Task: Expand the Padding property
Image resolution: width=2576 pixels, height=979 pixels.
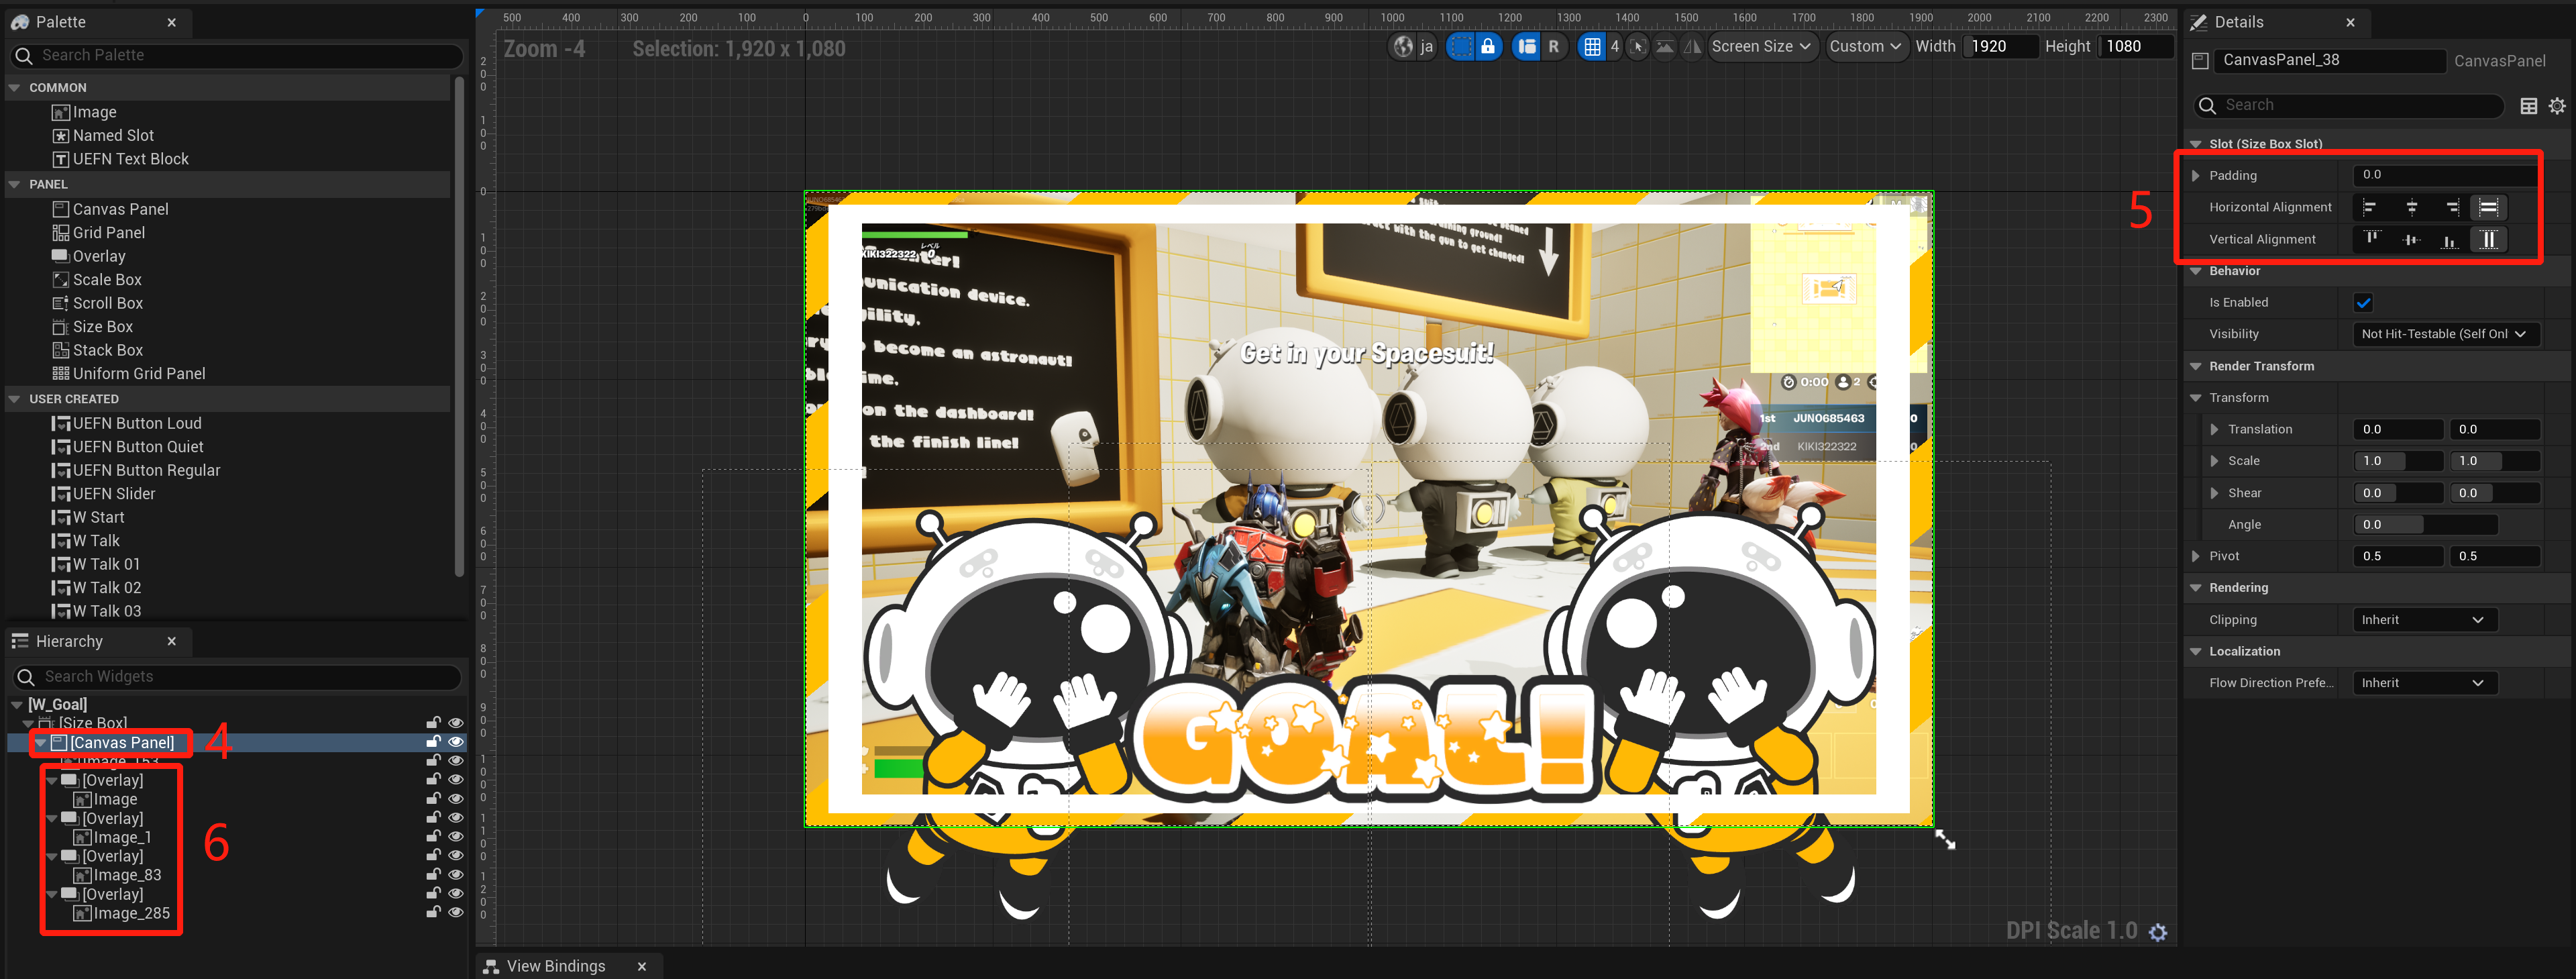Action: [2196, 175]
